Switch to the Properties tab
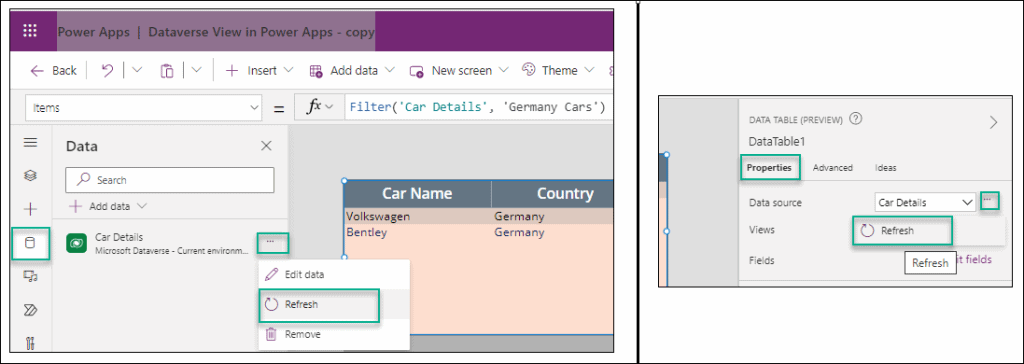Image resolution: width=1024 pixels, height=364 pixels. tap(769, 167)
